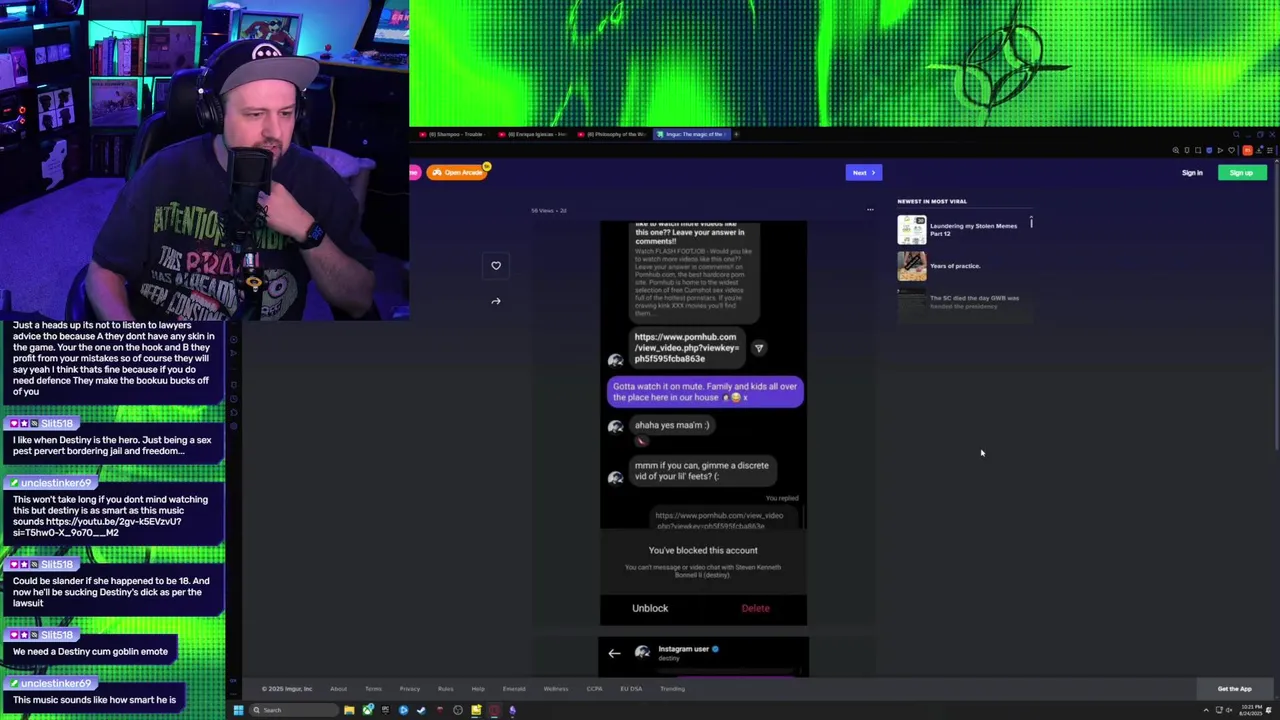The width and height of the screenshot is (1280, 720).
Task: Click the Terms footer link
Action: pos(373,689)
